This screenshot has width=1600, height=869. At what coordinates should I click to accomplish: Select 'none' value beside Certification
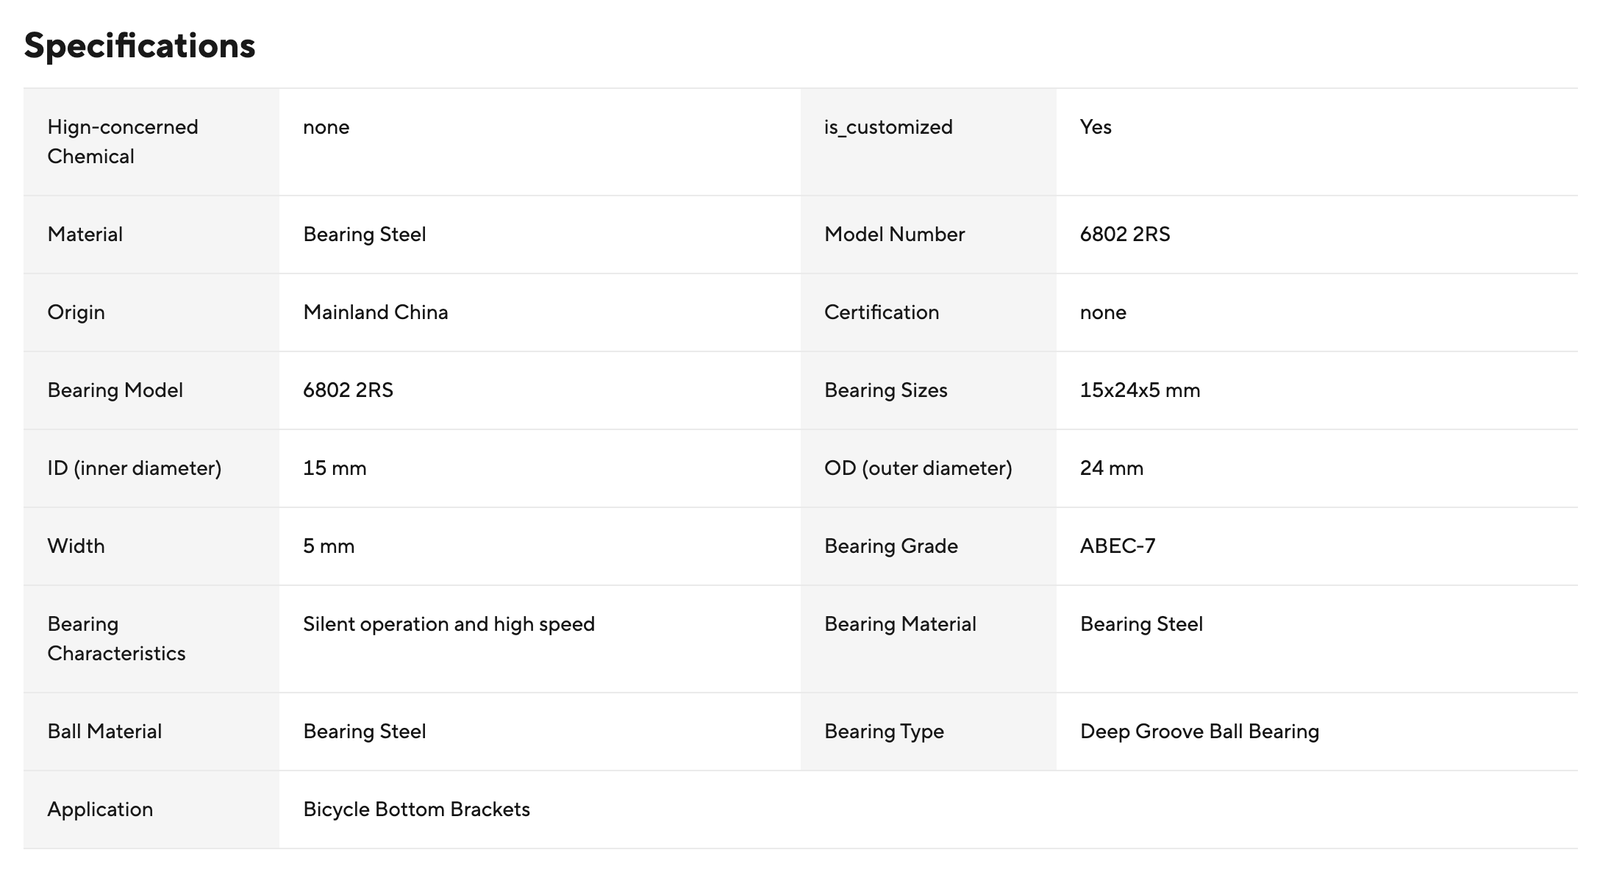pos(1103,312)
